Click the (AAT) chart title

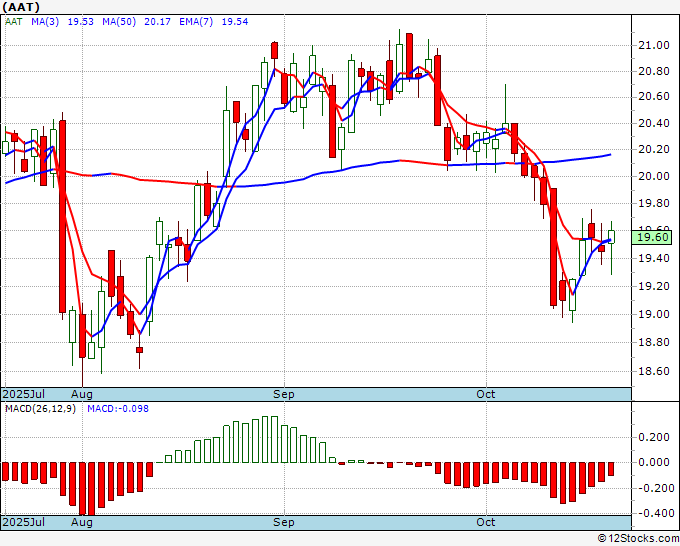pos(21,7)
